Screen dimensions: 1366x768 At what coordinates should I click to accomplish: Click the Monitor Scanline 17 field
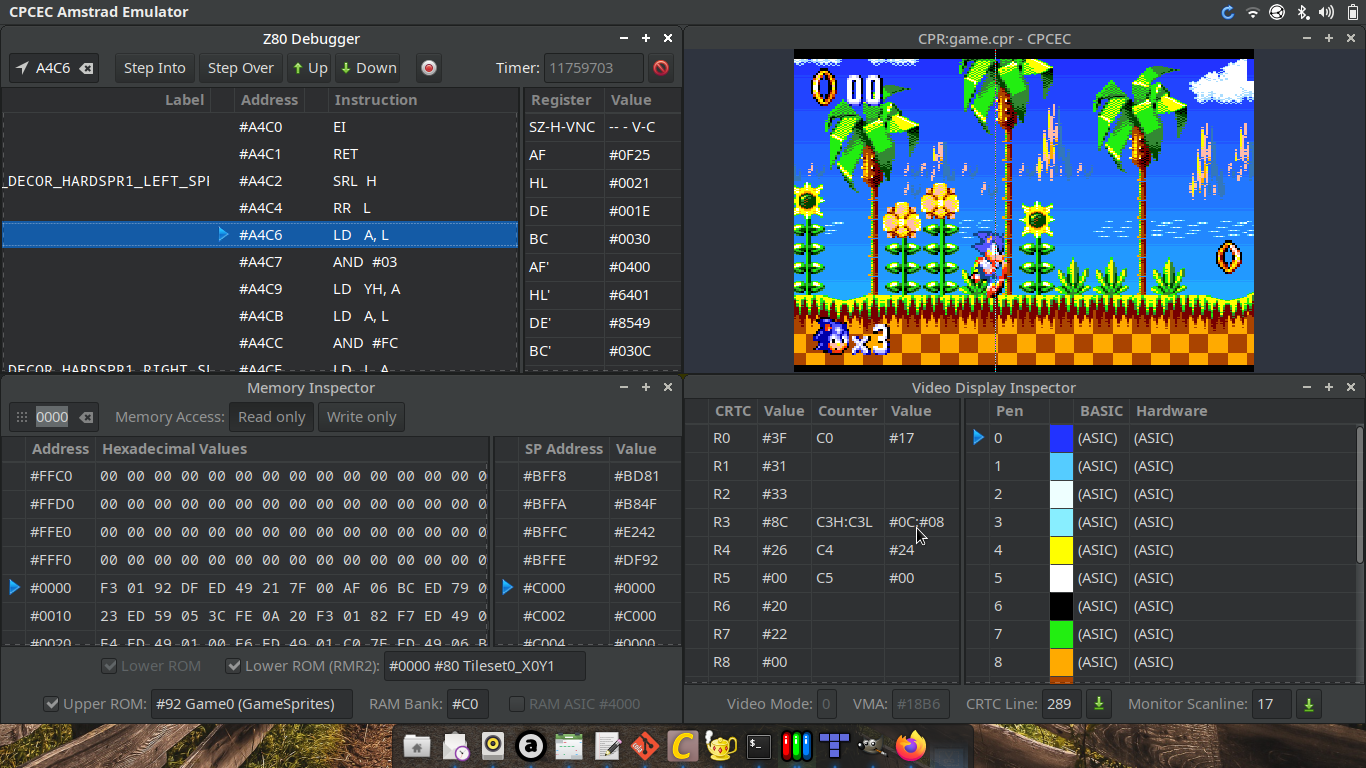pyautogui.click(x=1271, y=704)
